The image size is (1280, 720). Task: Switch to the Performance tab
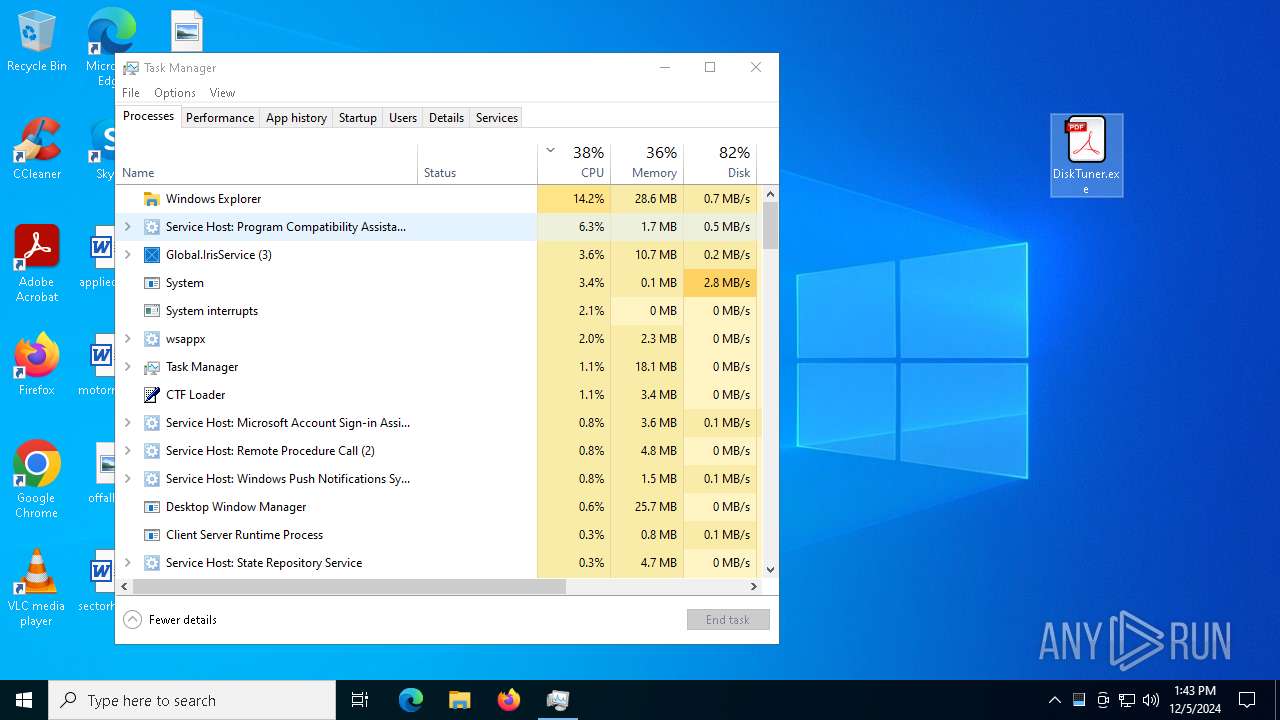pyautogui.click(x=220, y=117)
